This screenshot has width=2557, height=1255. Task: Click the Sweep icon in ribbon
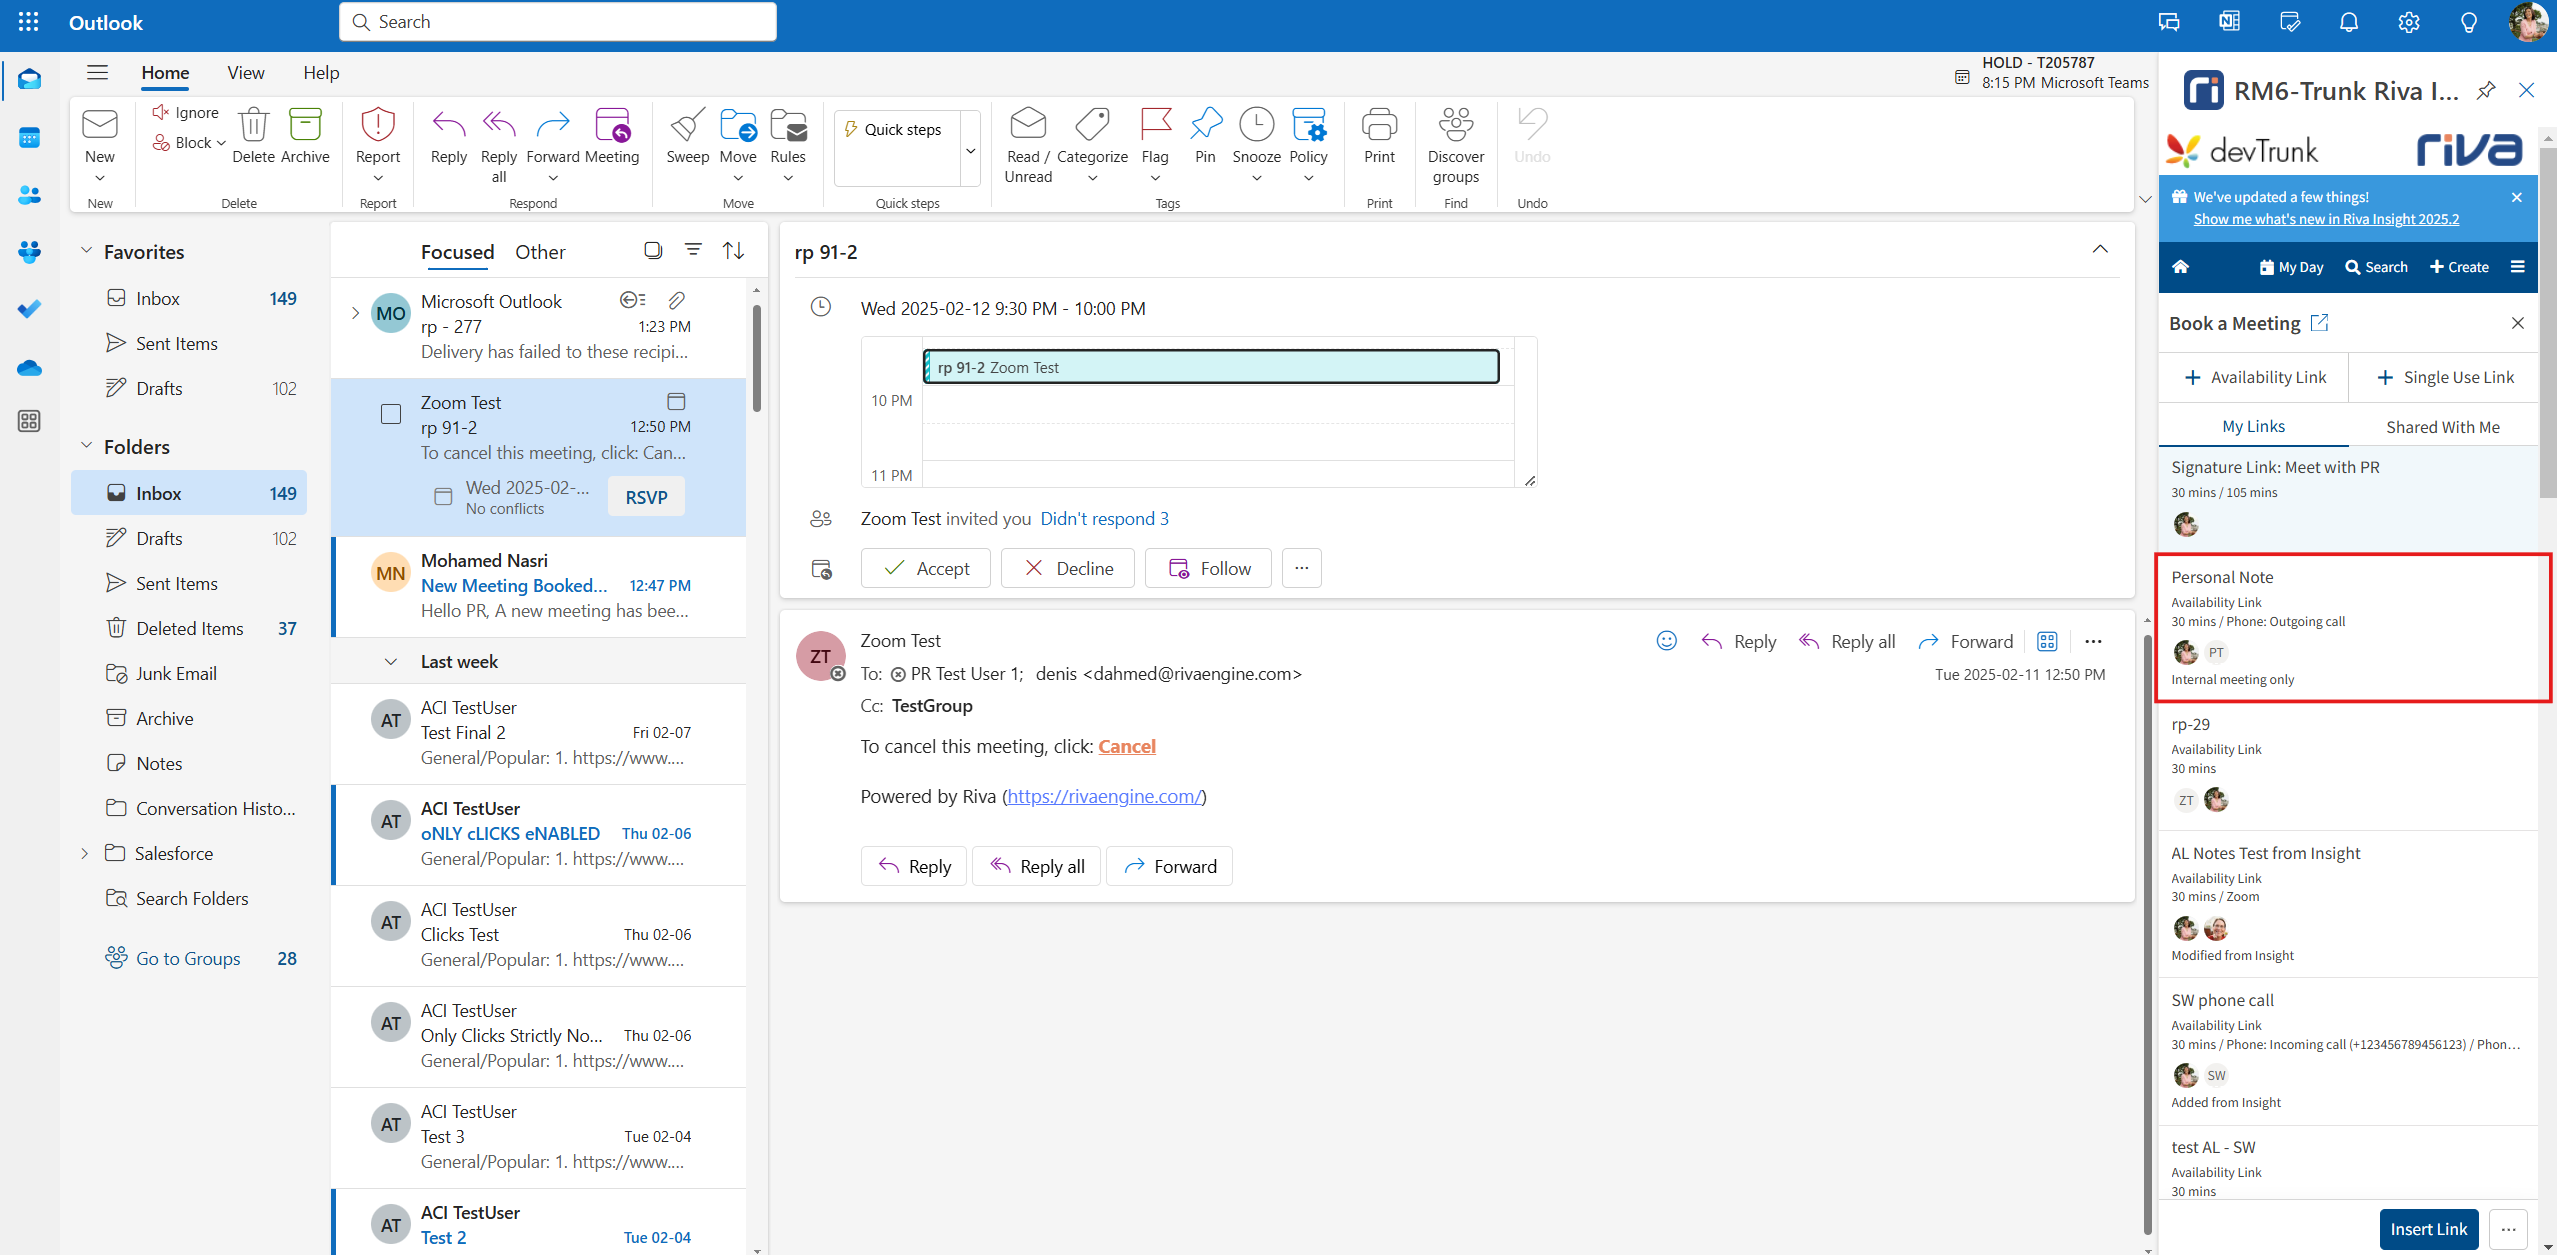click(x=687, y=127)
